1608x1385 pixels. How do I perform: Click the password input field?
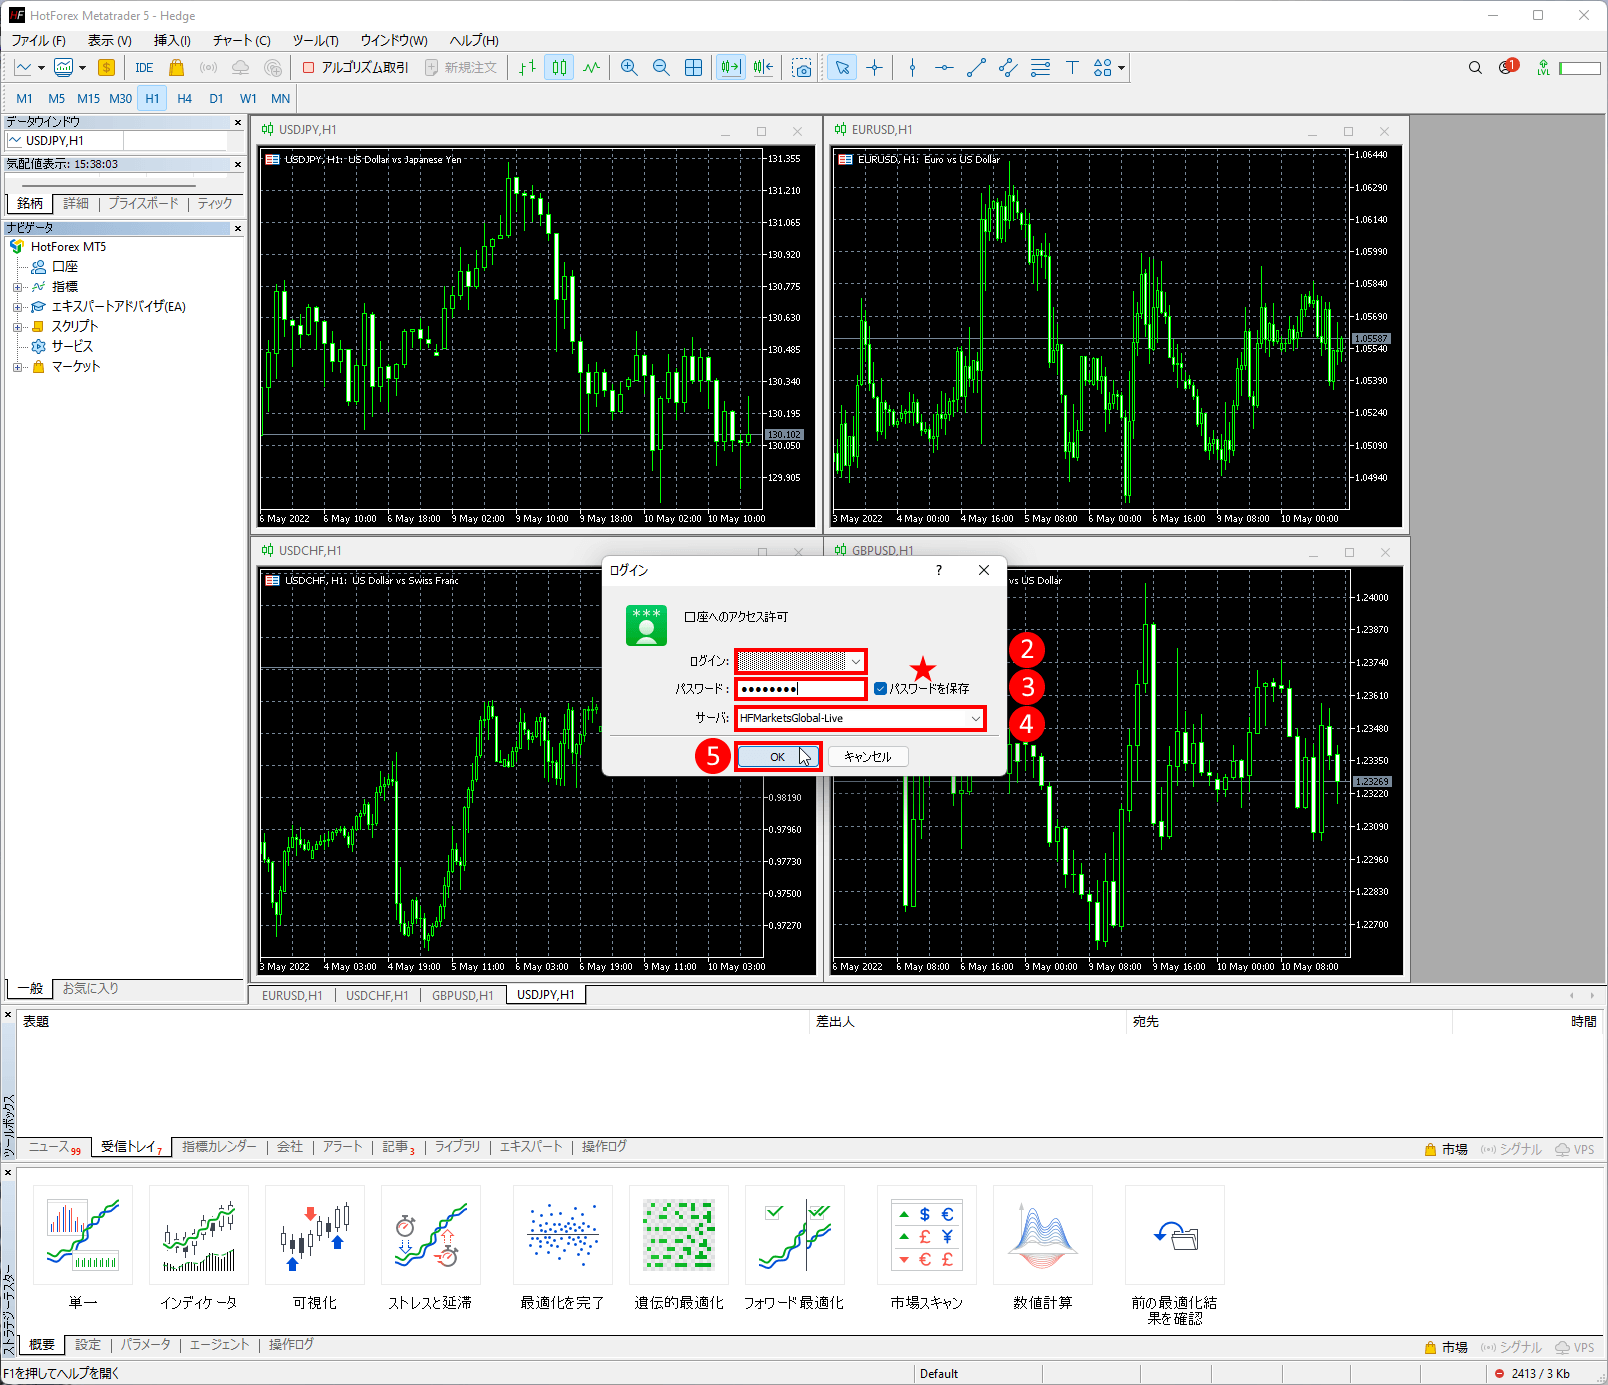pos(800,689)
